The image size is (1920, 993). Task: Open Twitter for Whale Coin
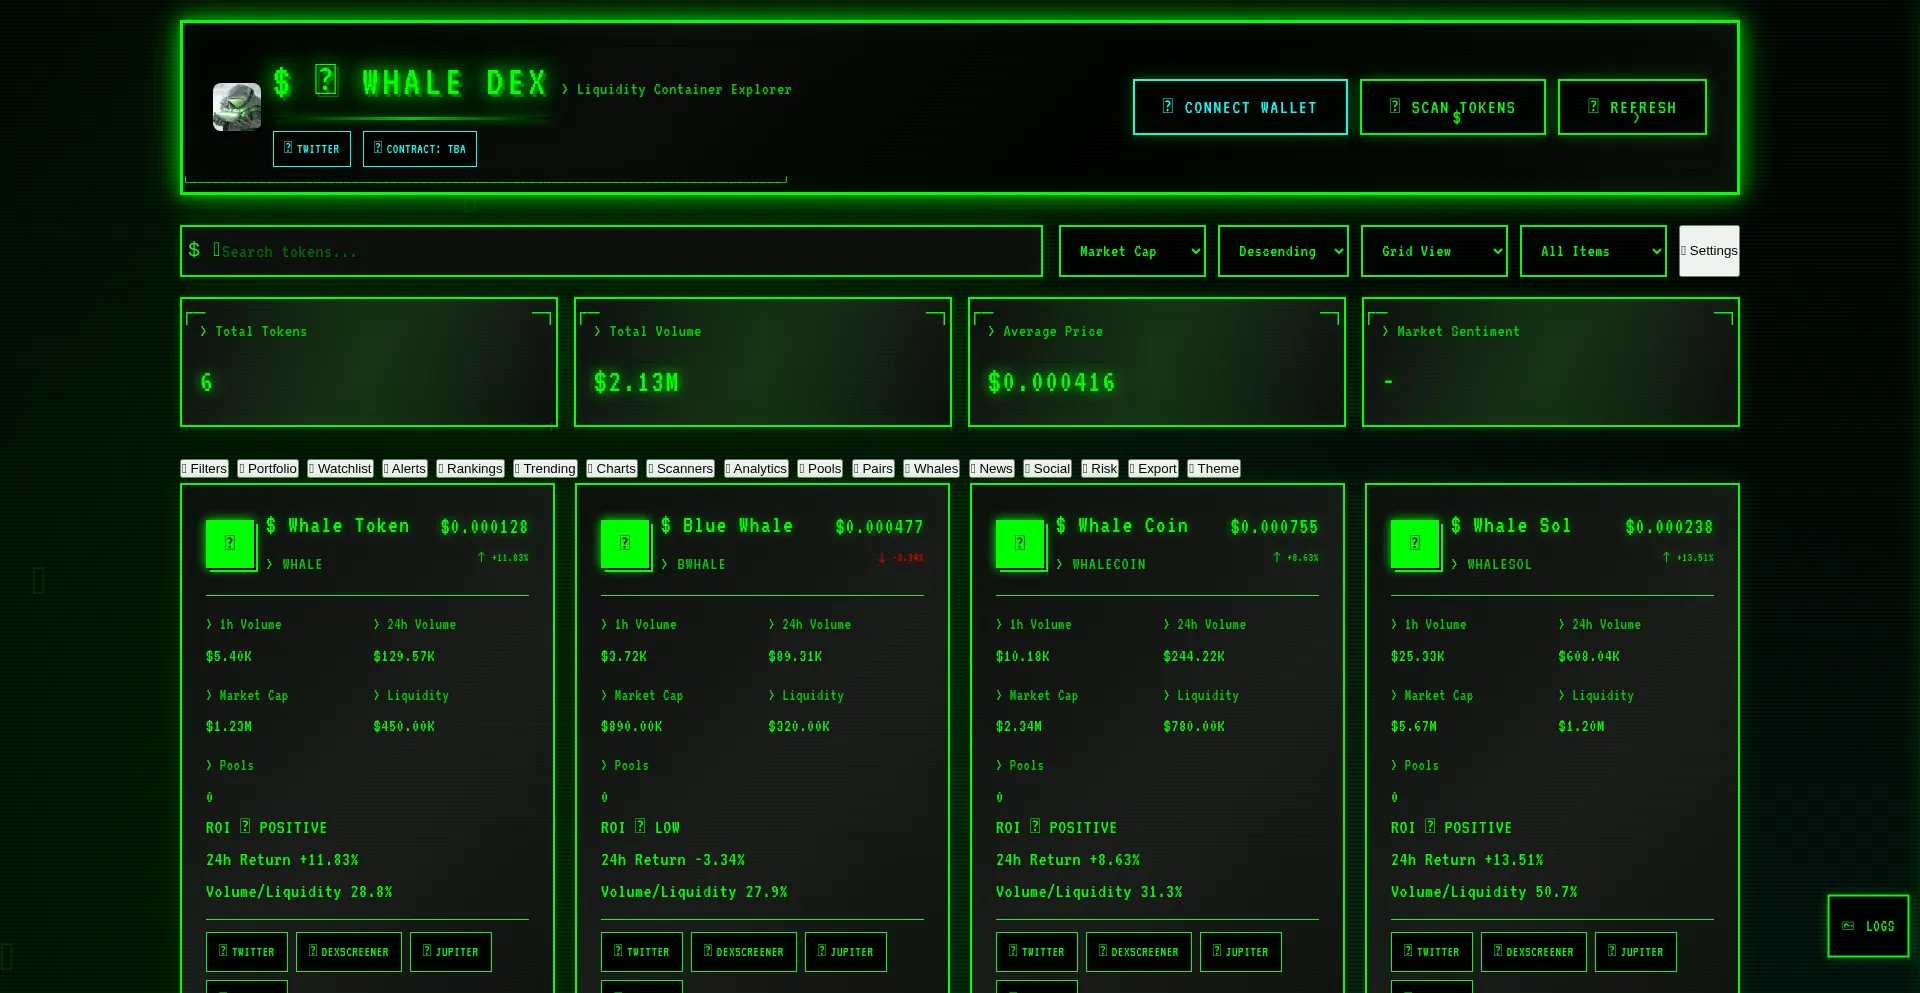1036,952
